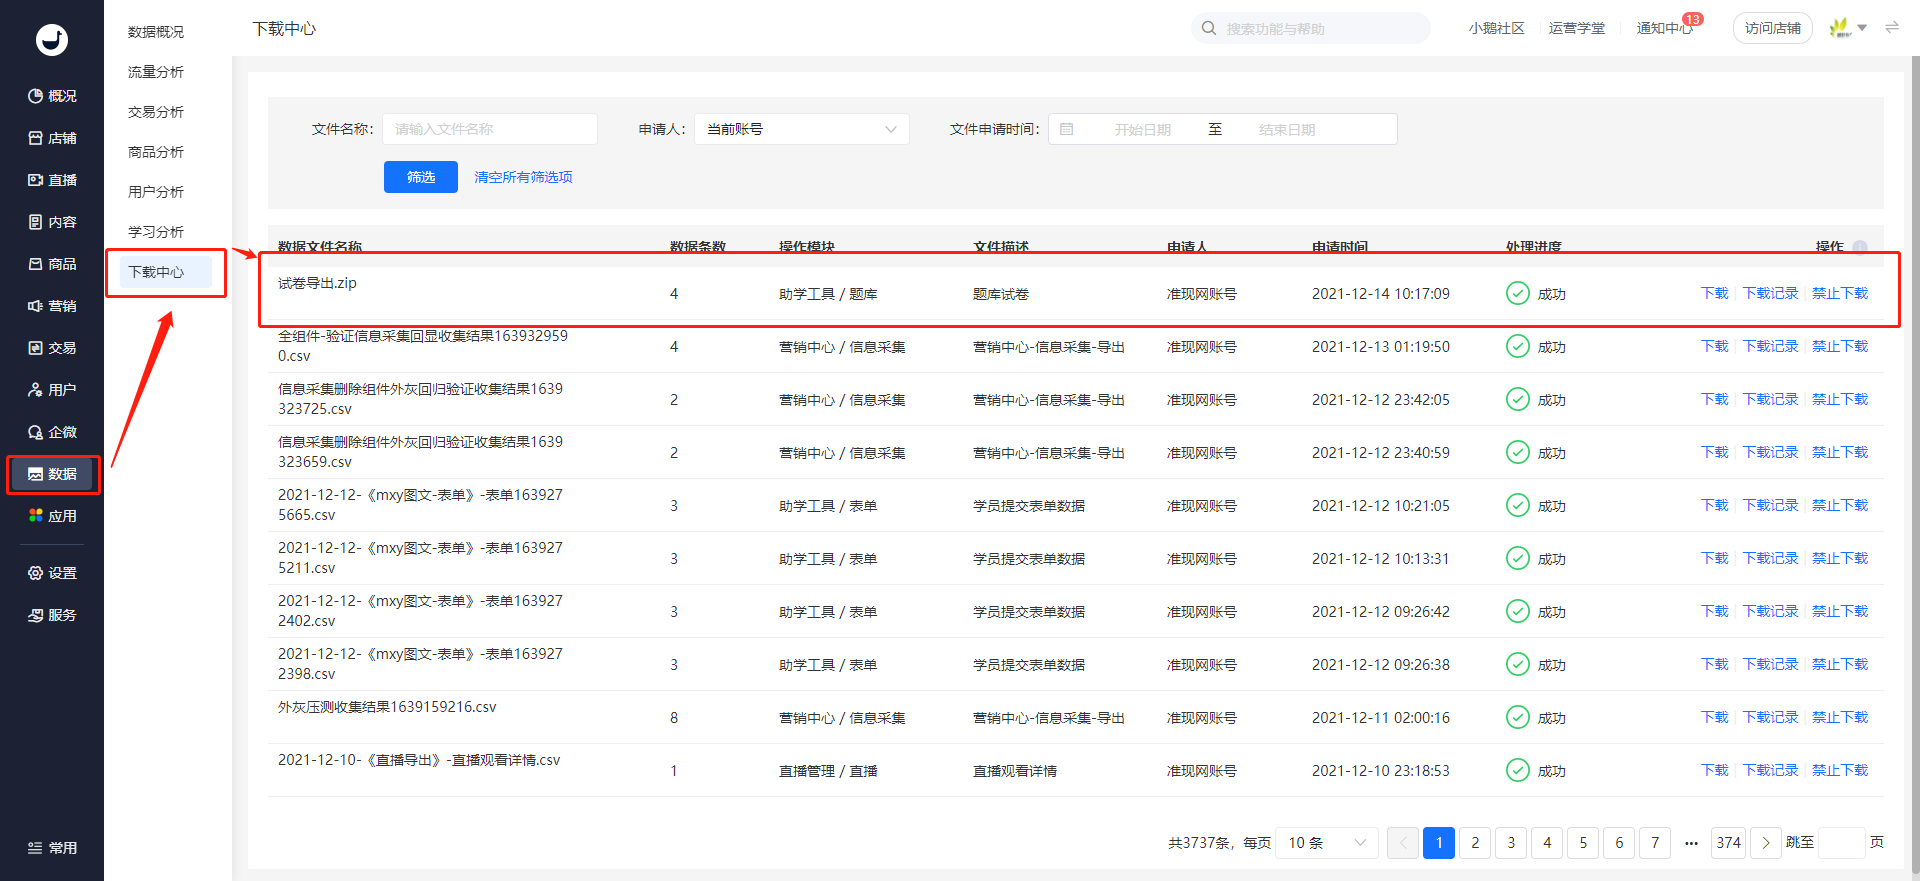The image size is (1920, 881).
Task: Select 下载中心 in the data submenu
Action: [165, 272]
